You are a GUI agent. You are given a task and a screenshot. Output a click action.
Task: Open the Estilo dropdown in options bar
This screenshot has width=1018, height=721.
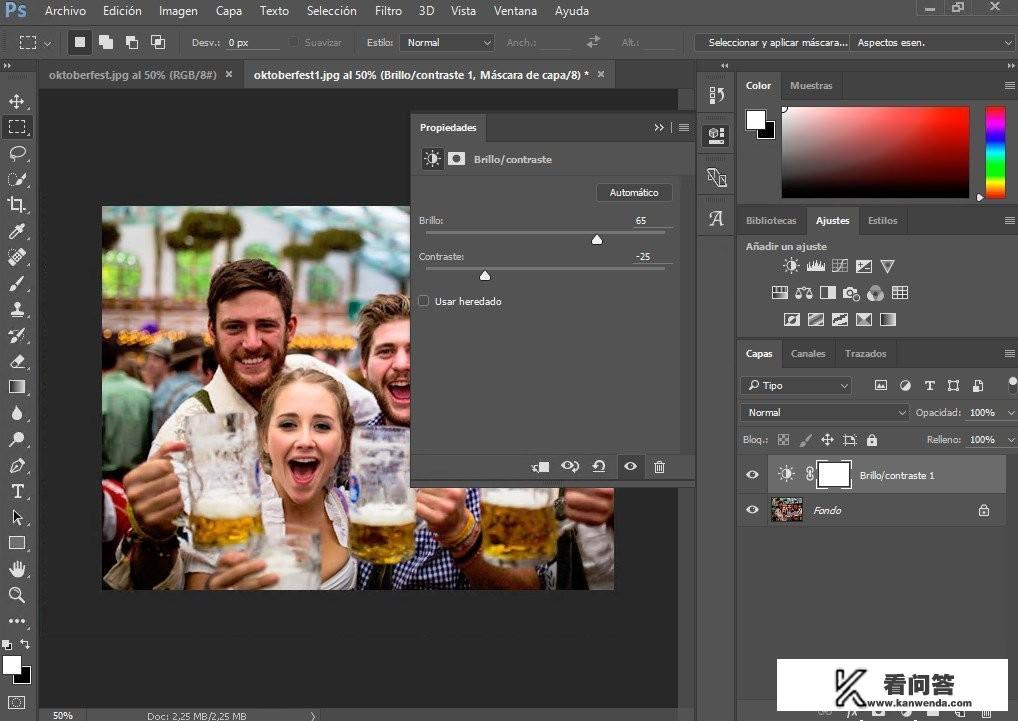click(x=447, y=43)
